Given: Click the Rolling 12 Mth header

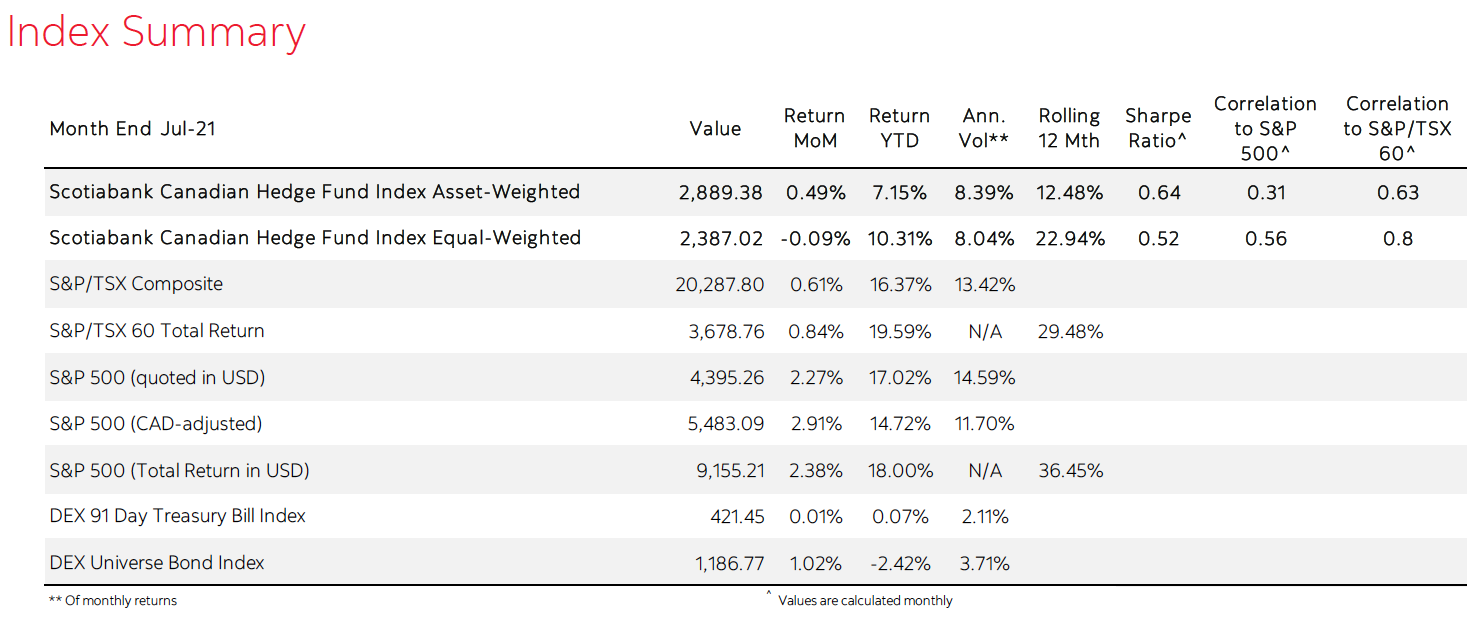Looking at the screenshot, I should [1069, 129].
